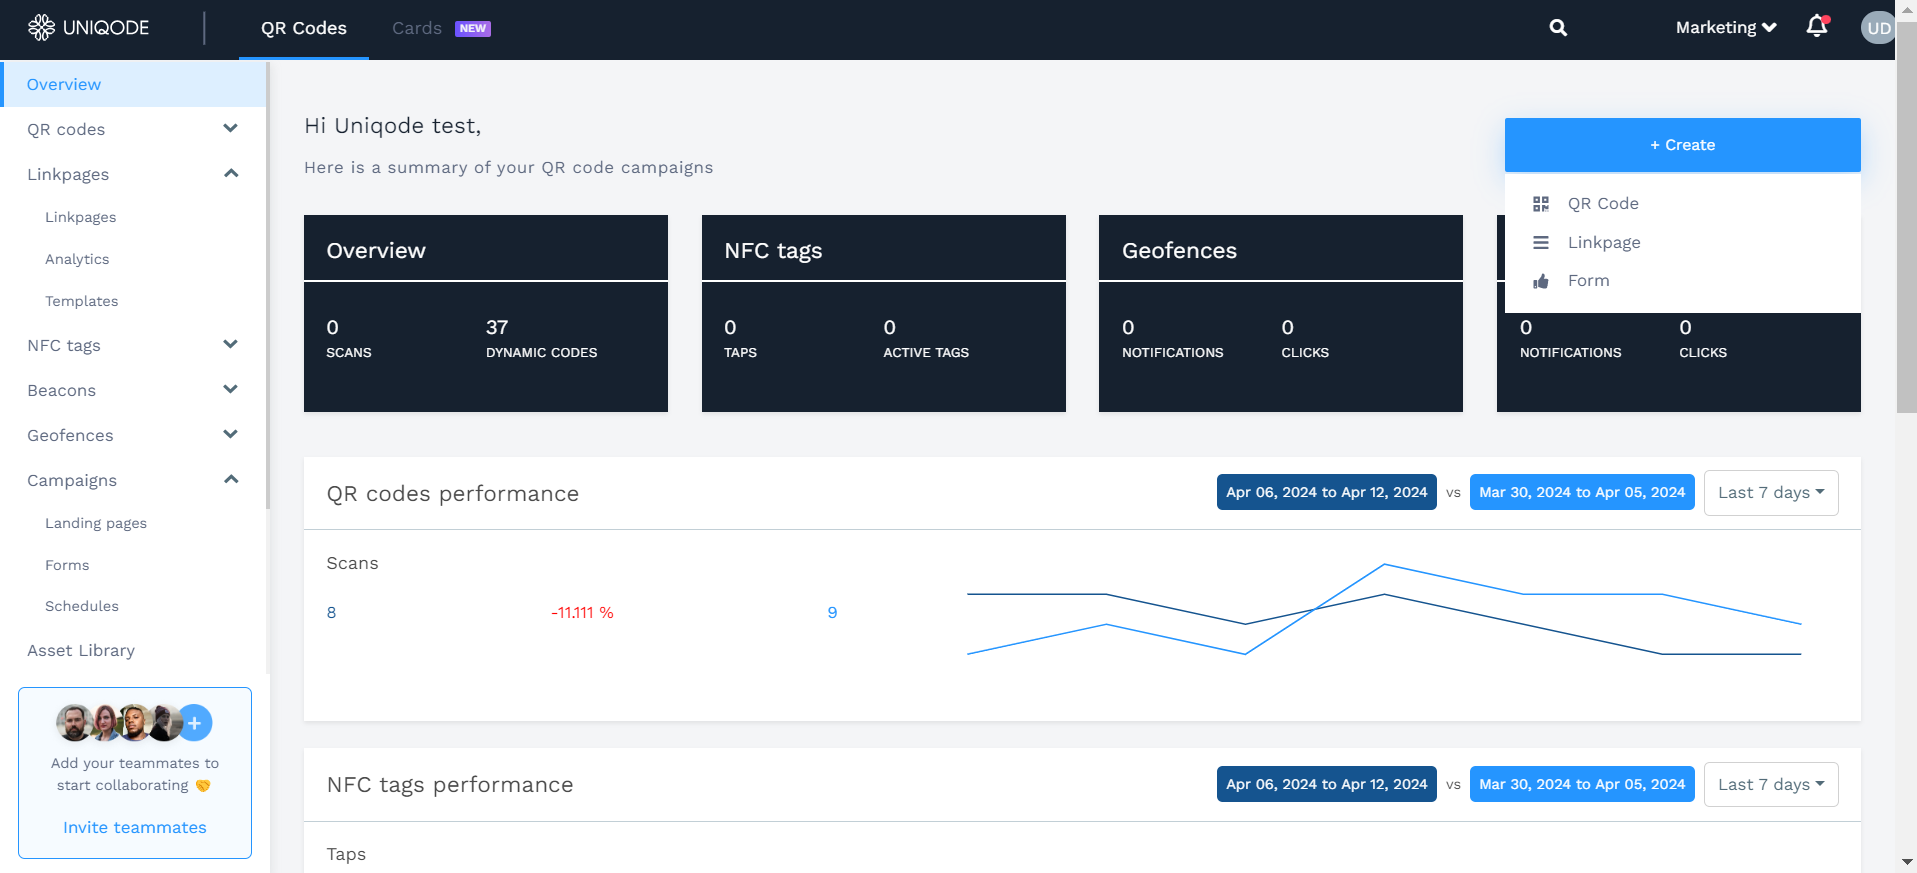Open the search magnifier icon
The width and height of the screenshot is (1917, 873).
pyautogui.click(x=1558, y=28)
